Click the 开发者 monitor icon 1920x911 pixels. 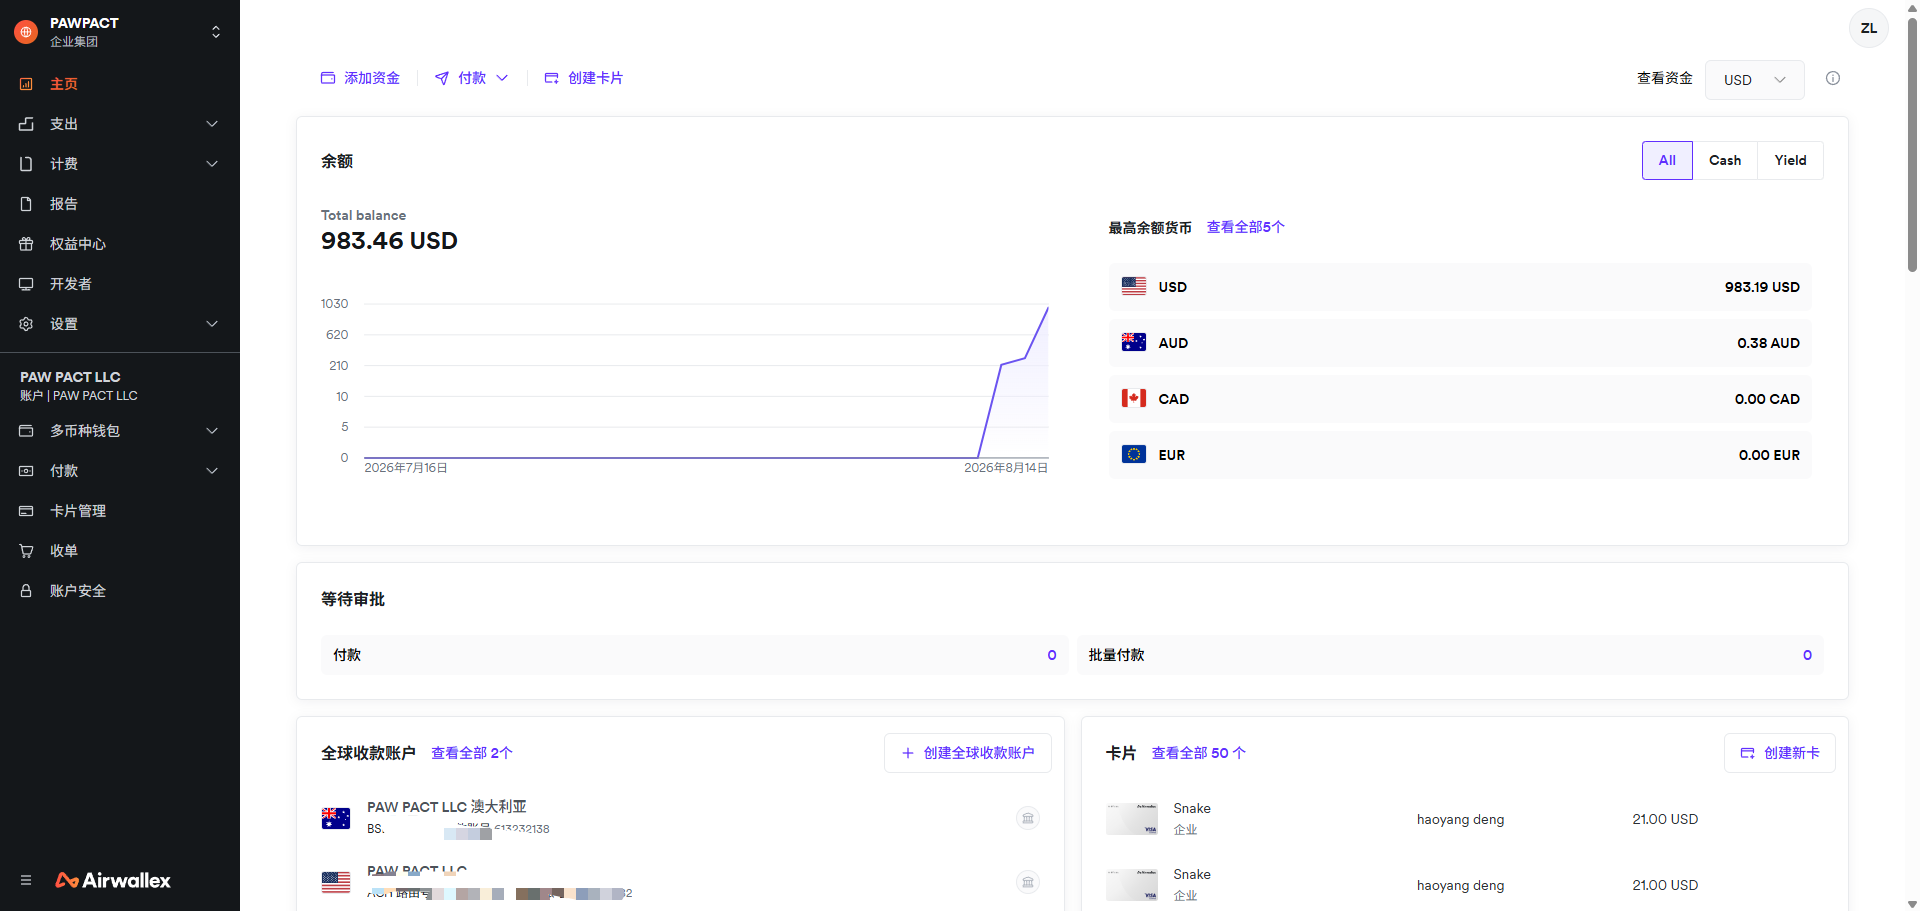[x=26, y=284]
